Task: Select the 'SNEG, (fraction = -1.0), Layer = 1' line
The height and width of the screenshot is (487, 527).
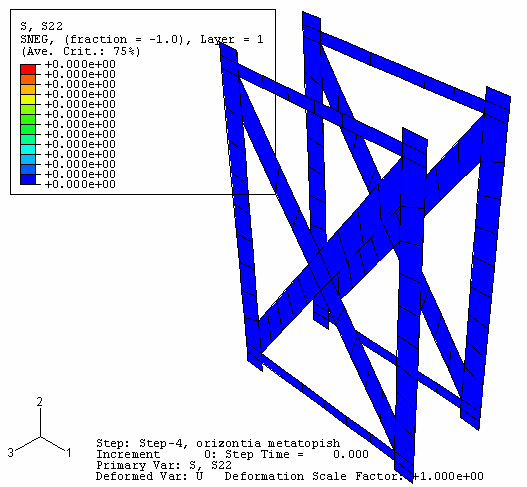Action: [141, 39]
